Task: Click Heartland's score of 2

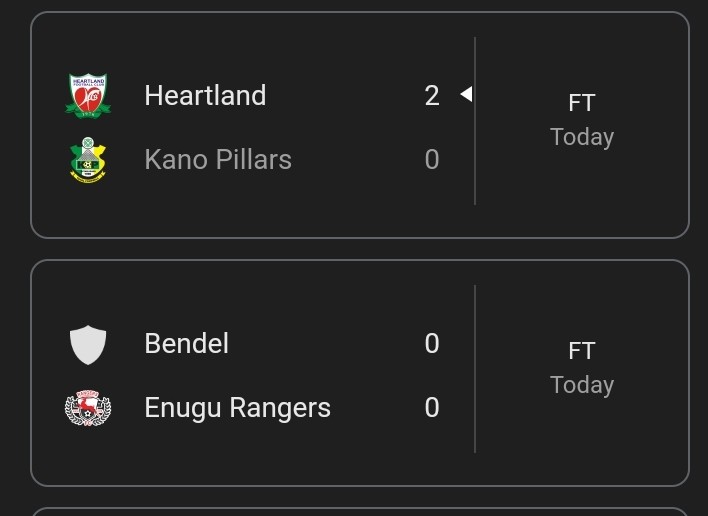Action: tap(432, 96)
